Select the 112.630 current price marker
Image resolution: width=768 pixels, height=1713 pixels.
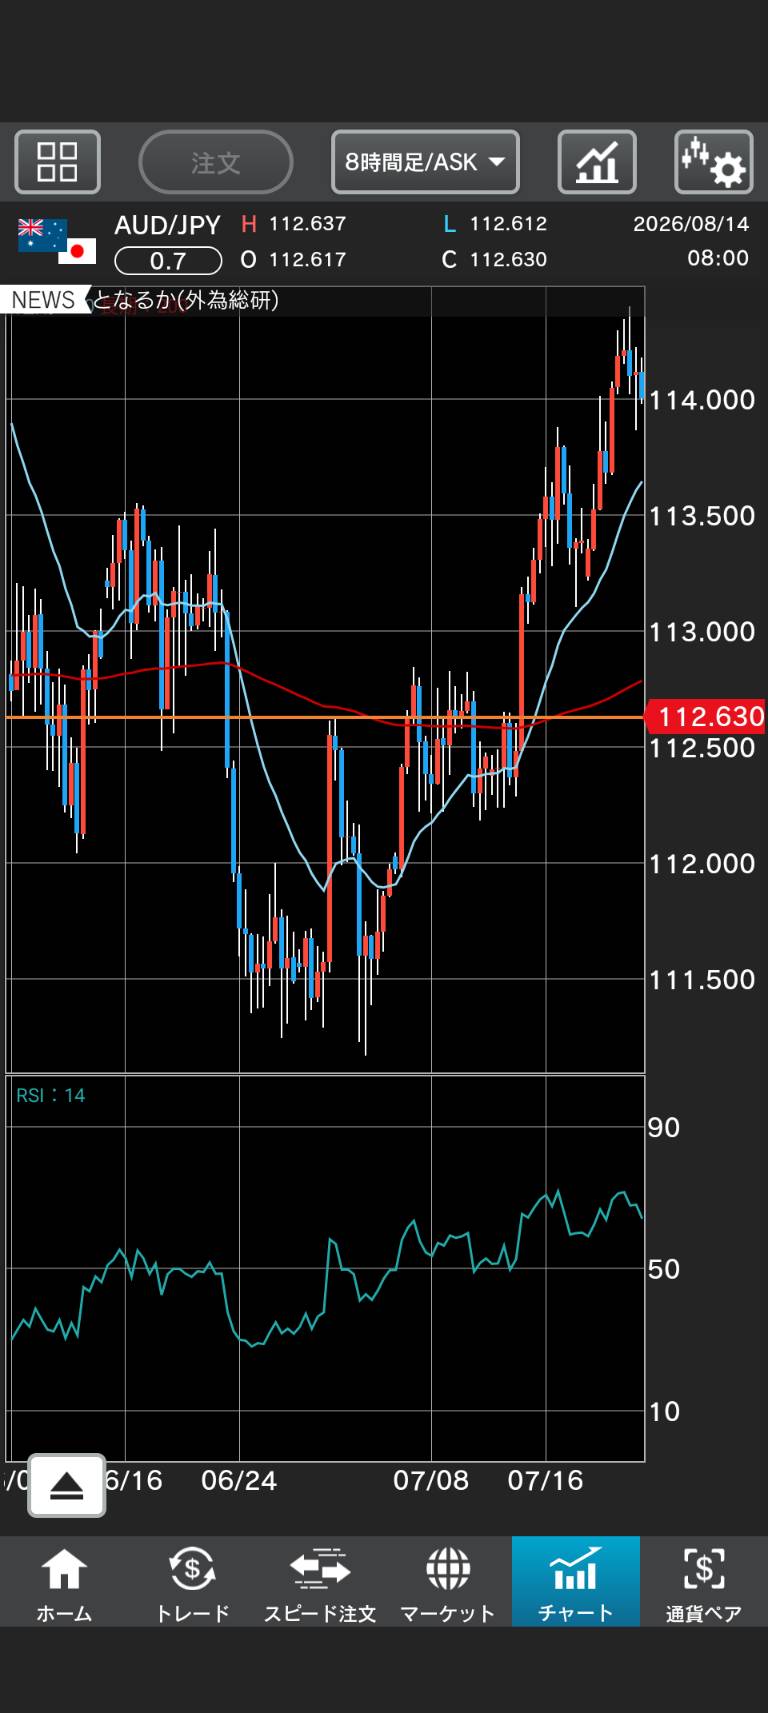click(705, 716)
